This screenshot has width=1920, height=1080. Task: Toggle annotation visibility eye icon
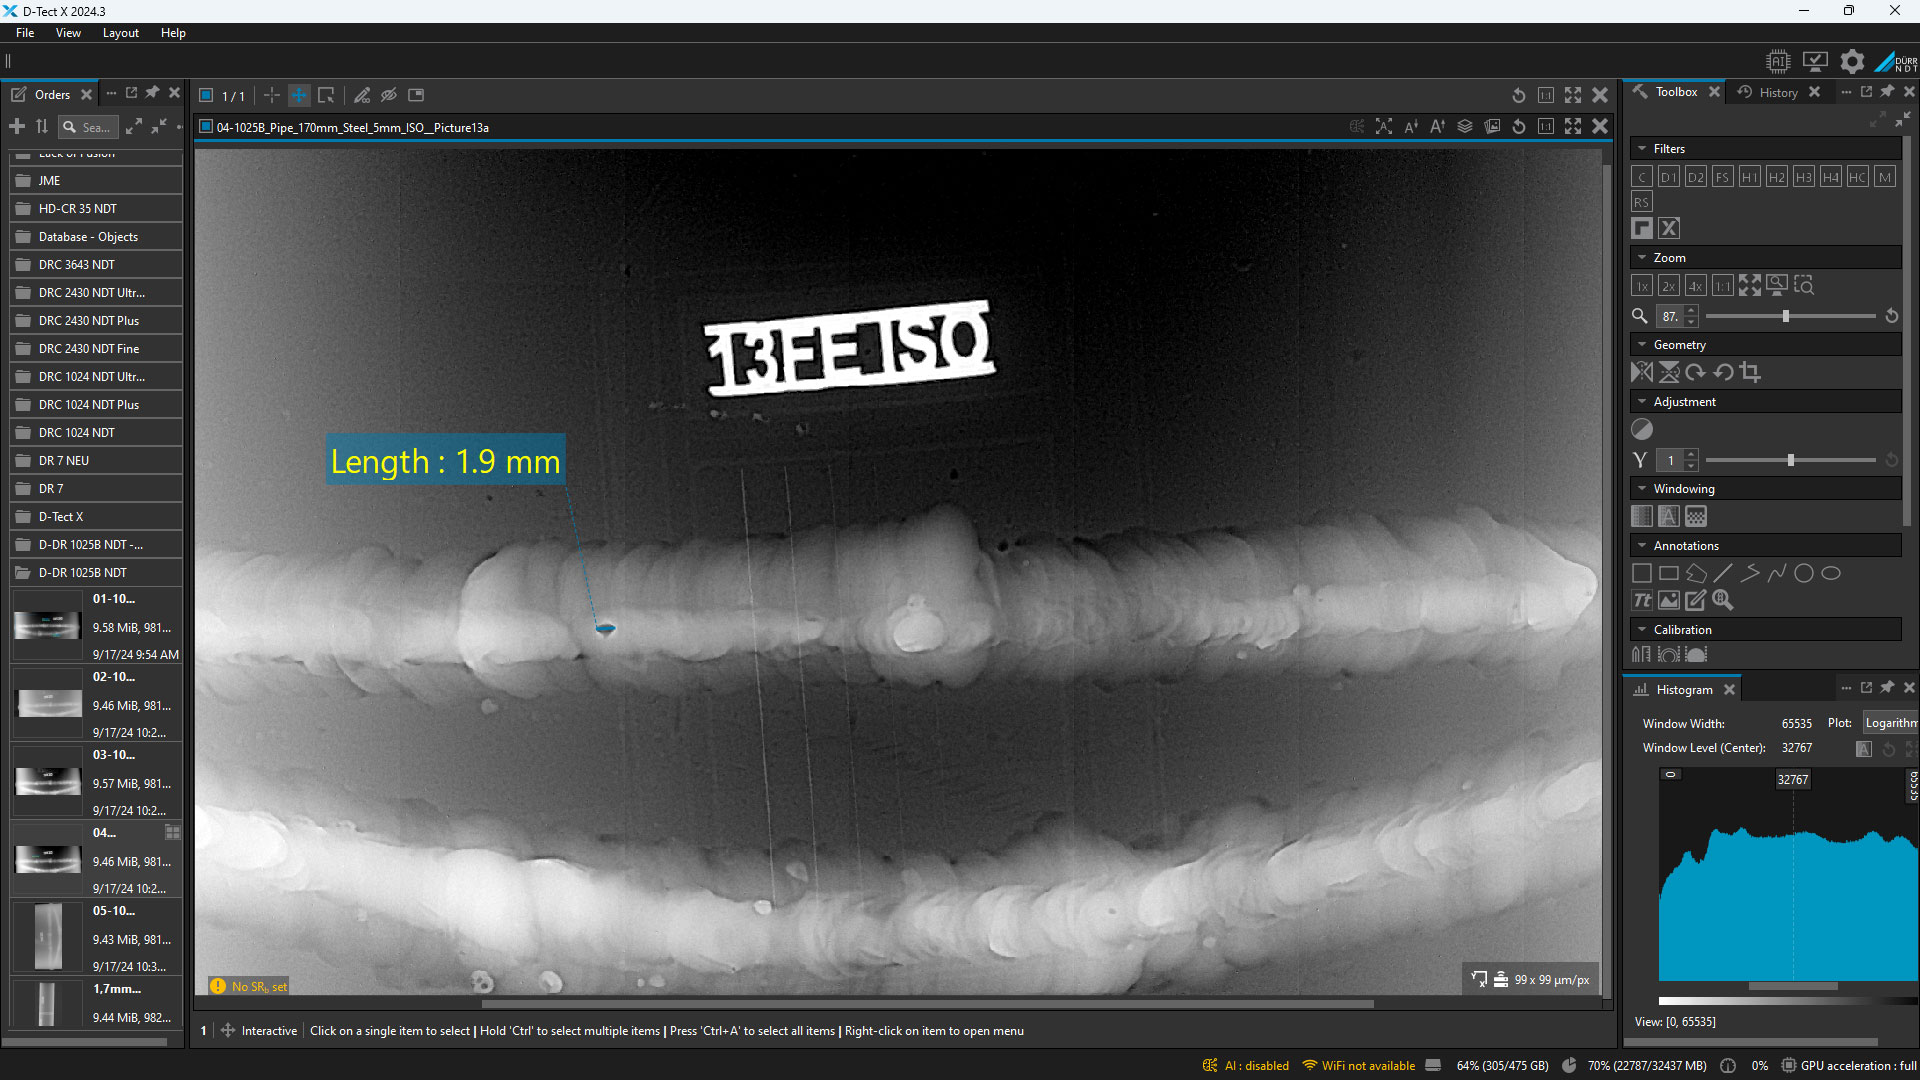[x=389, y=95]
